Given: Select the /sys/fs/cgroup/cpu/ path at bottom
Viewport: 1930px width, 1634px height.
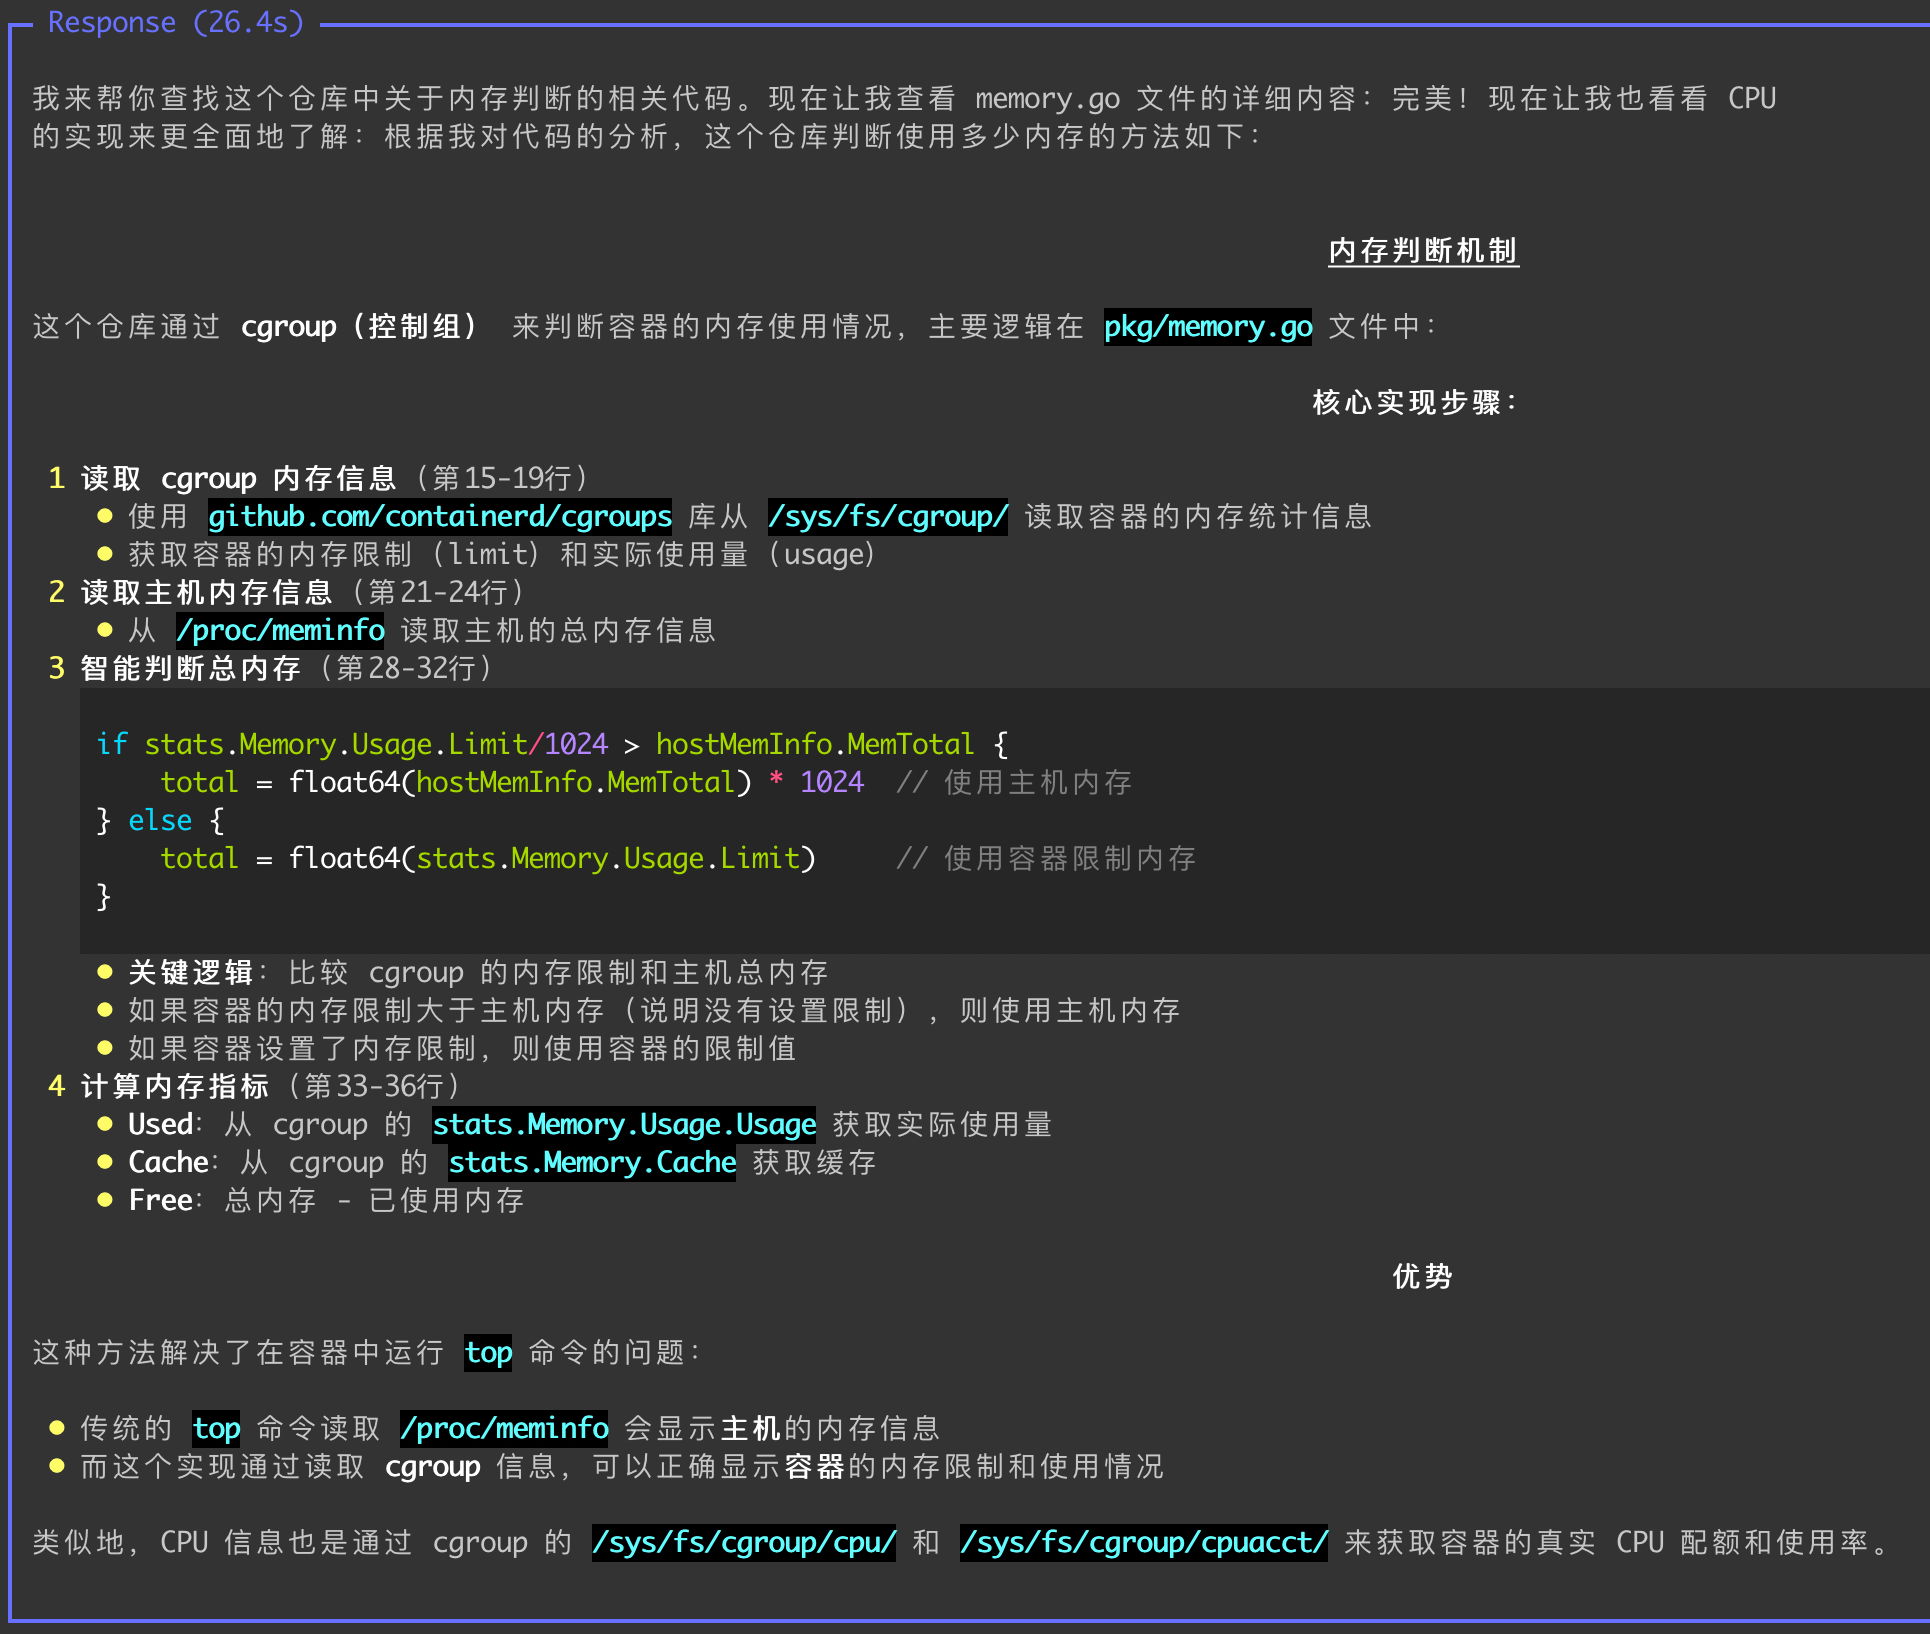Looking at the screenshot, I should click(742, 1542).
